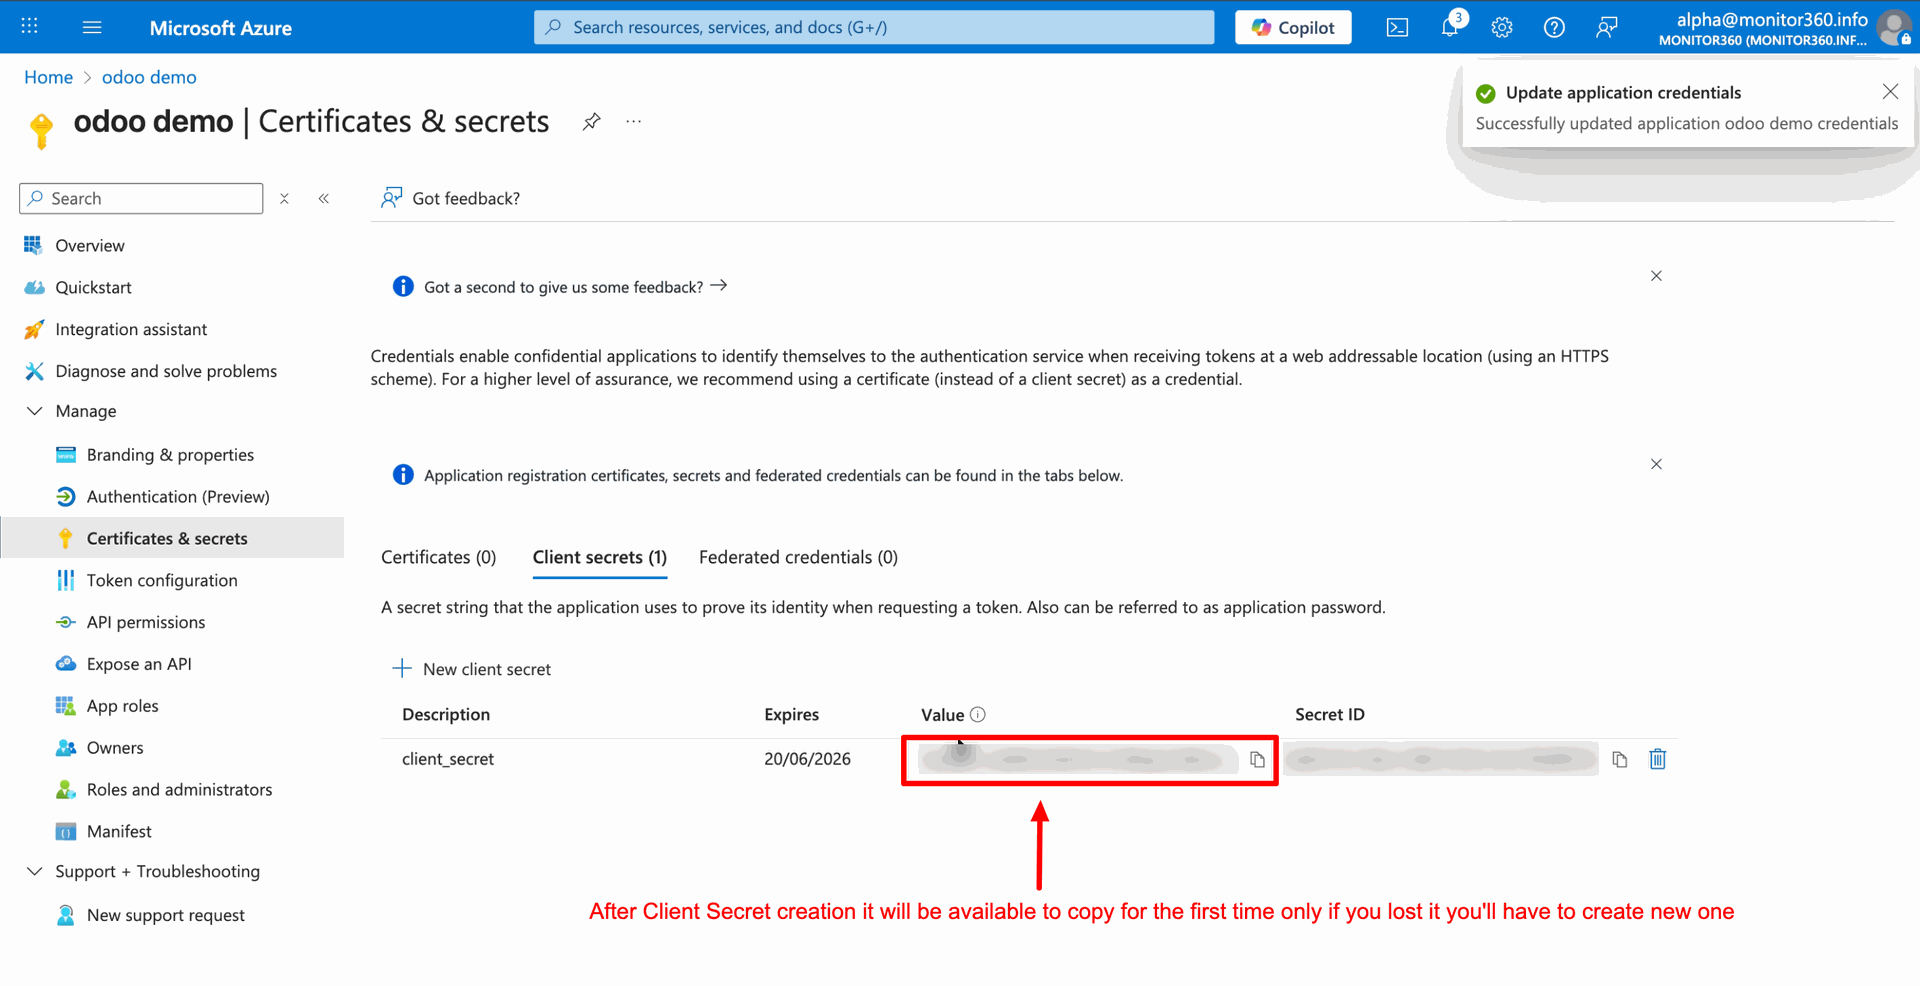The width and height of the screenshot is (1920, 986).
Task: Open App roles in sidebar
Action: click(x=122, y=706)
